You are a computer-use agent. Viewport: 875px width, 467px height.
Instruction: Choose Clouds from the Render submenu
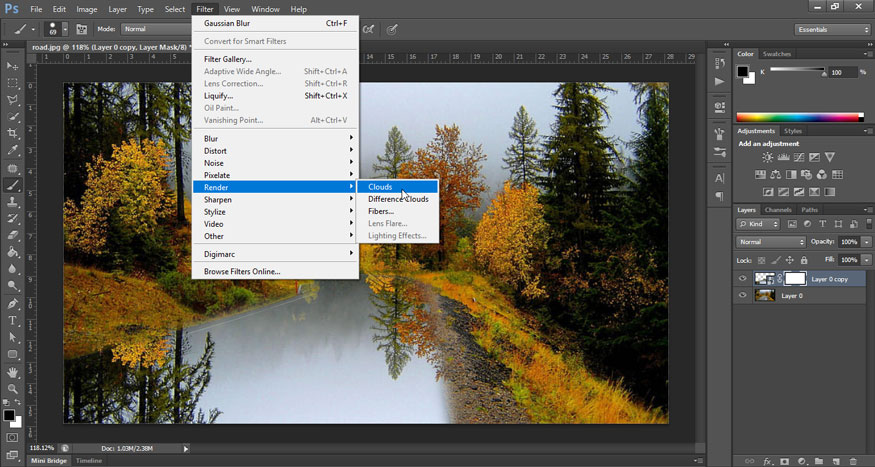coord(380,187)
